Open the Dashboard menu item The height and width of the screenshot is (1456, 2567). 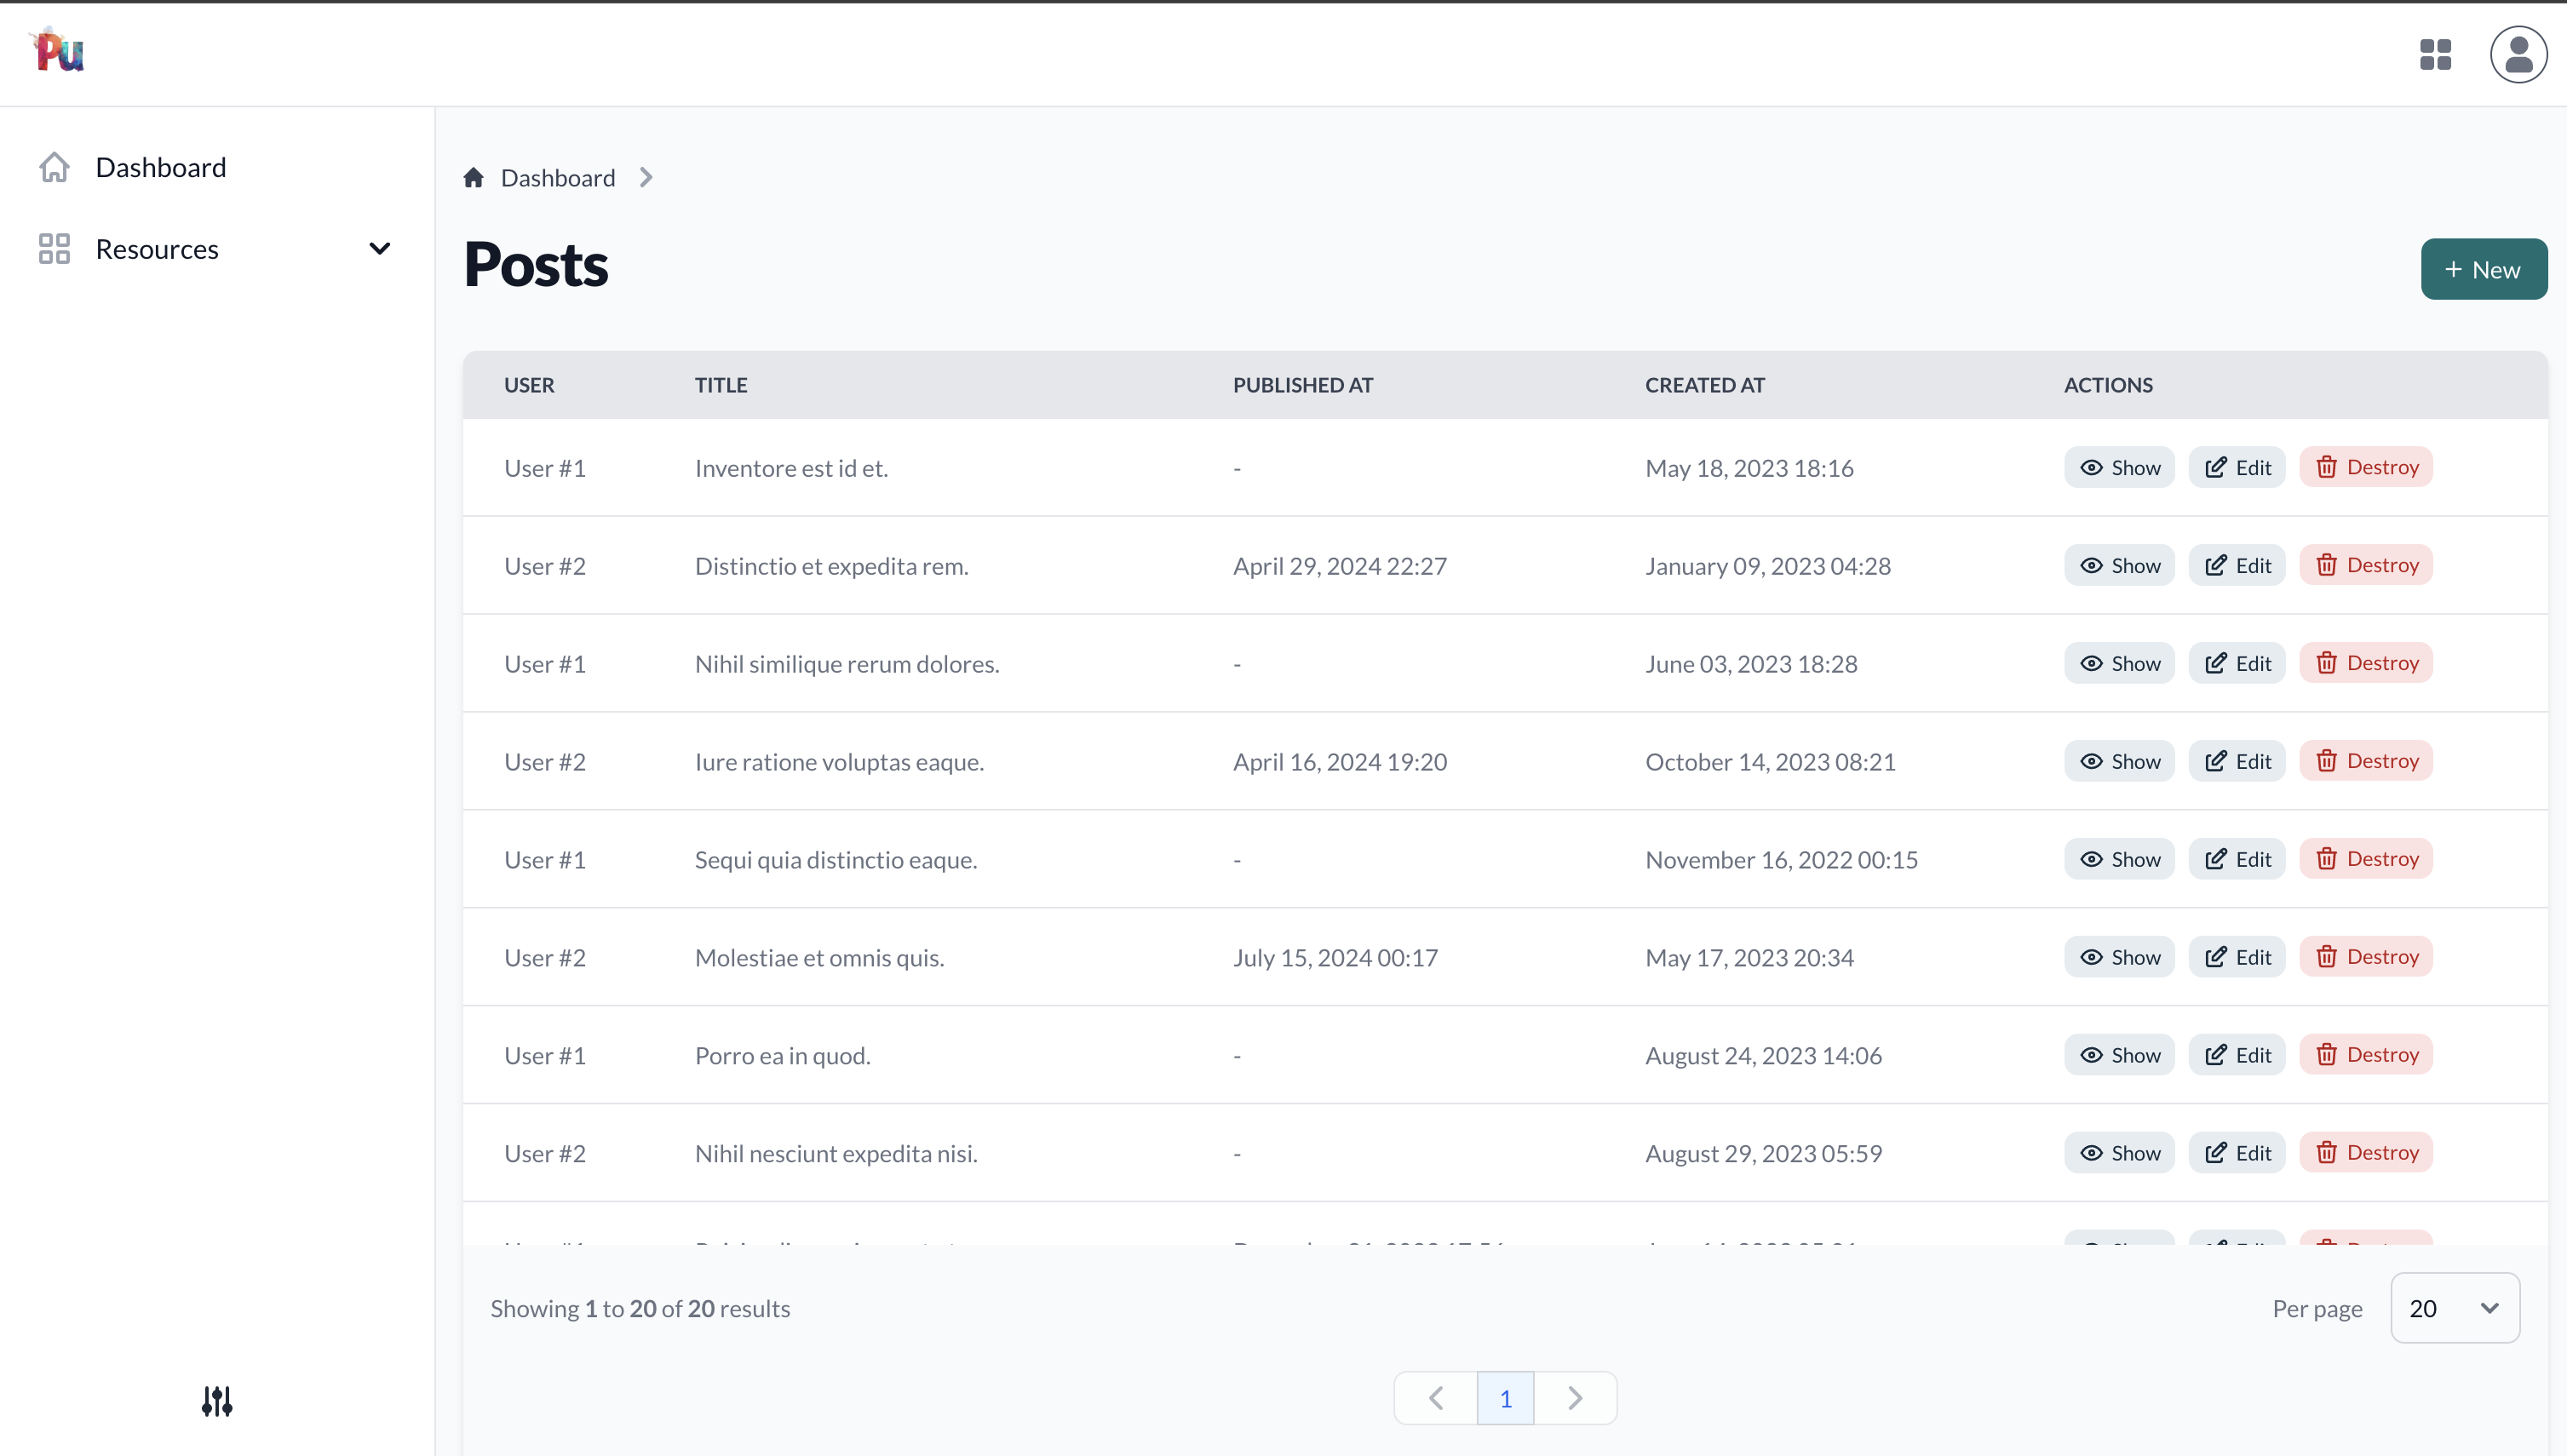pyautogui.click(x=160, y=166)
